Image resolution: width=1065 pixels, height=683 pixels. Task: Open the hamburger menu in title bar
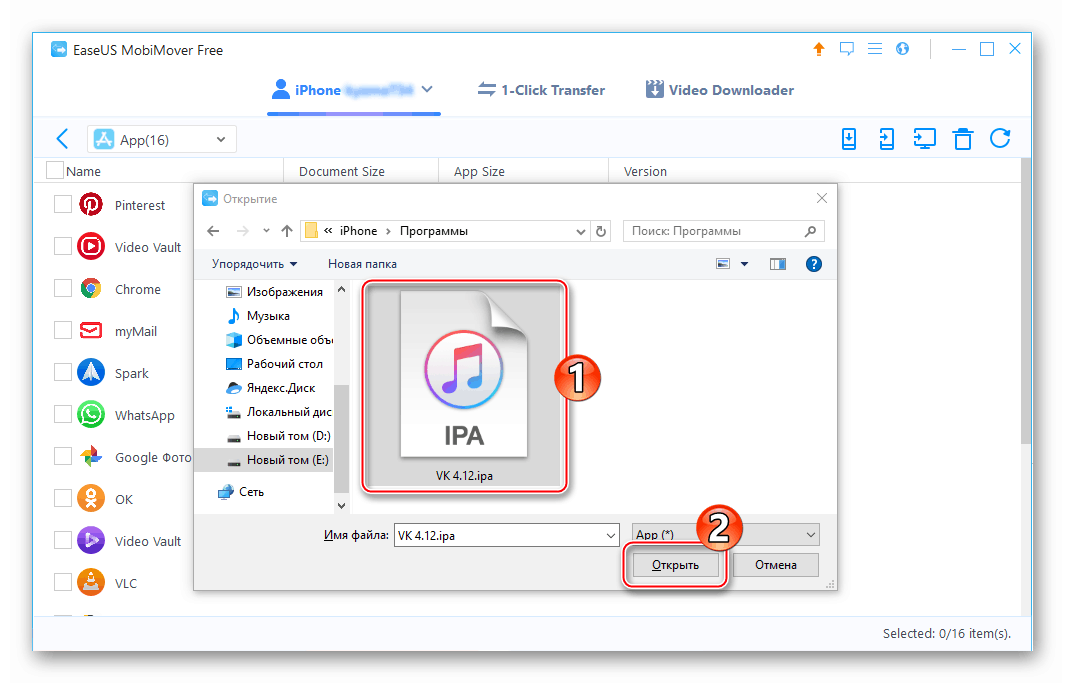[x=875, y=49]
